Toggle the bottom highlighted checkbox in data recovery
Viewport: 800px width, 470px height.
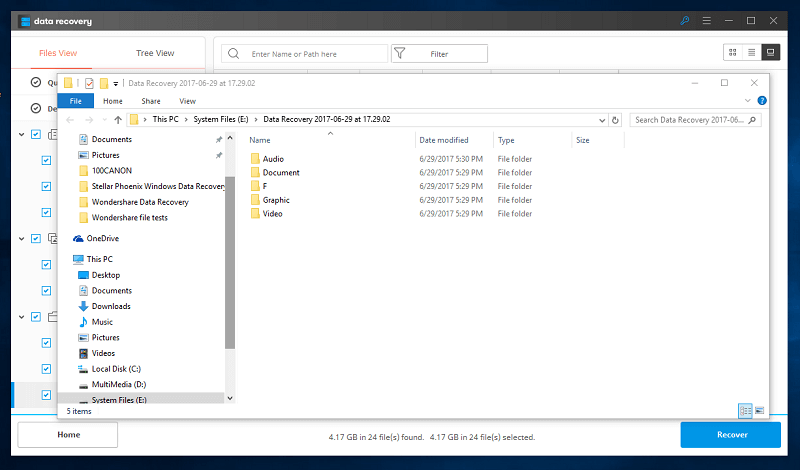(x=46, y=395)
